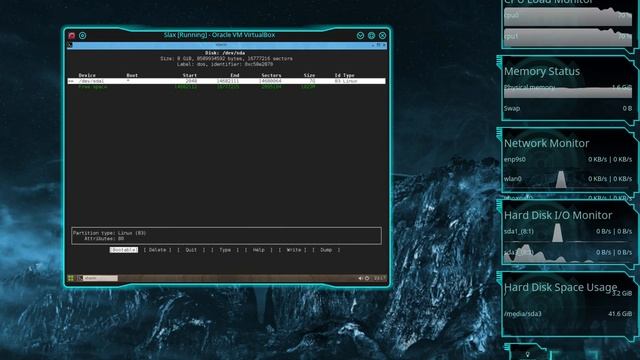Click the Physical memory usage bar

[x=567, y=92]
